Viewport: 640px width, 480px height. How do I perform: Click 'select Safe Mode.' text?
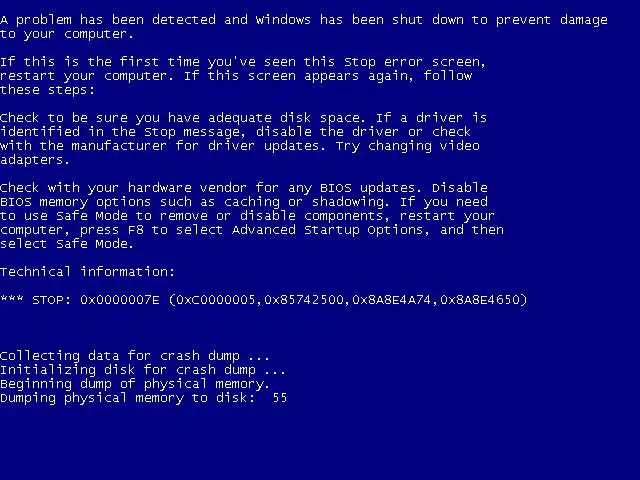point(67,244)
